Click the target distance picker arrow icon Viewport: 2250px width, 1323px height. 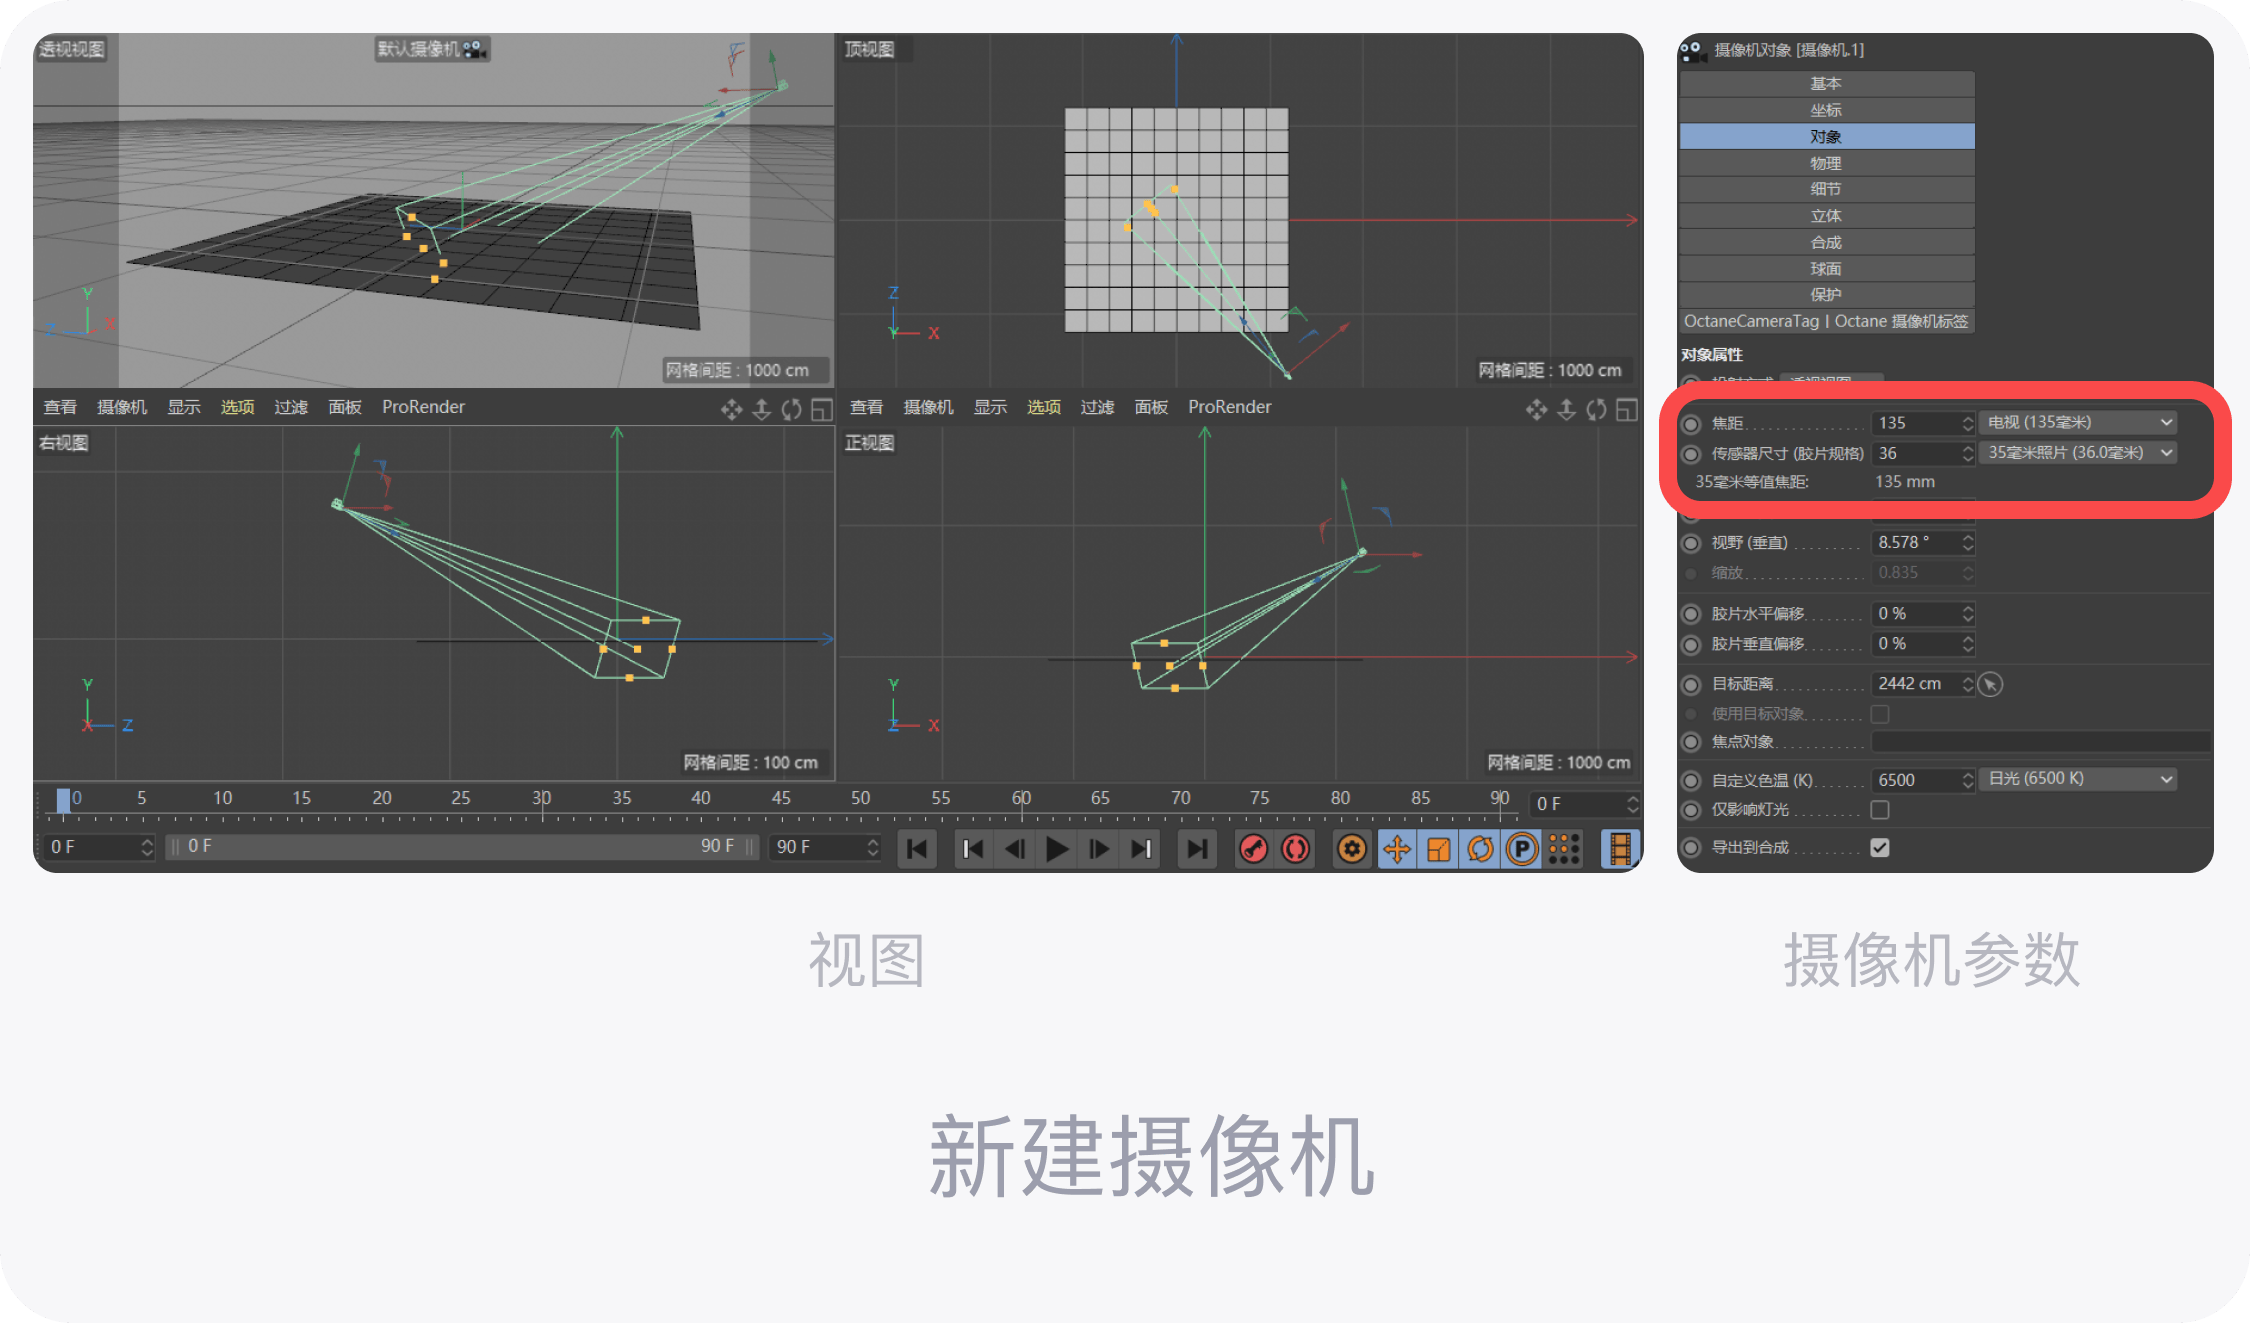pos(1991,684)
